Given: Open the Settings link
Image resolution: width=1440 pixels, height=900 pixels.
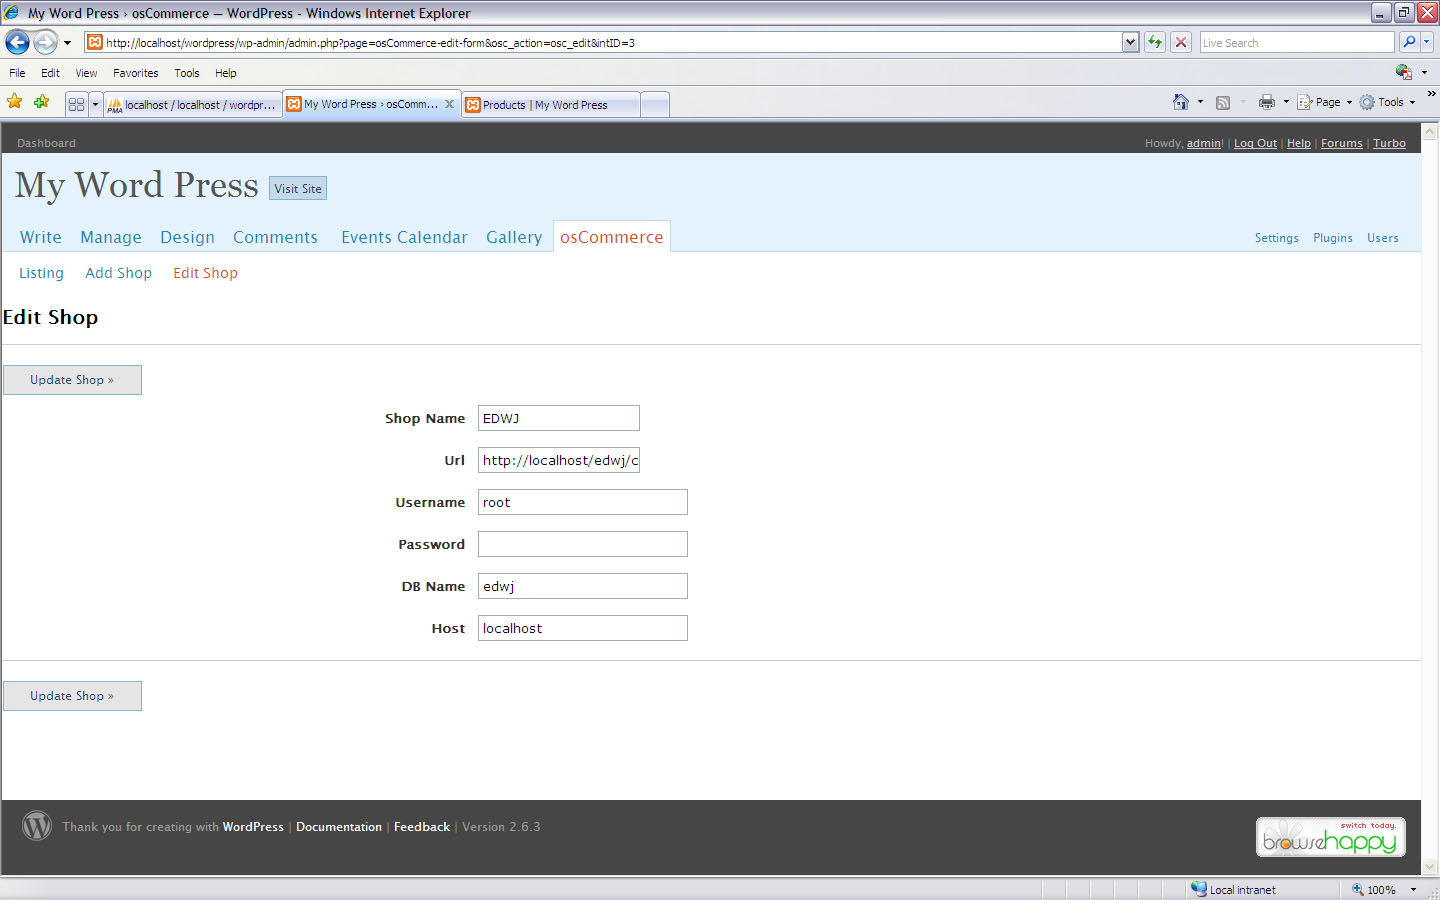Looking at the screenshot, I should point(1277,238).
